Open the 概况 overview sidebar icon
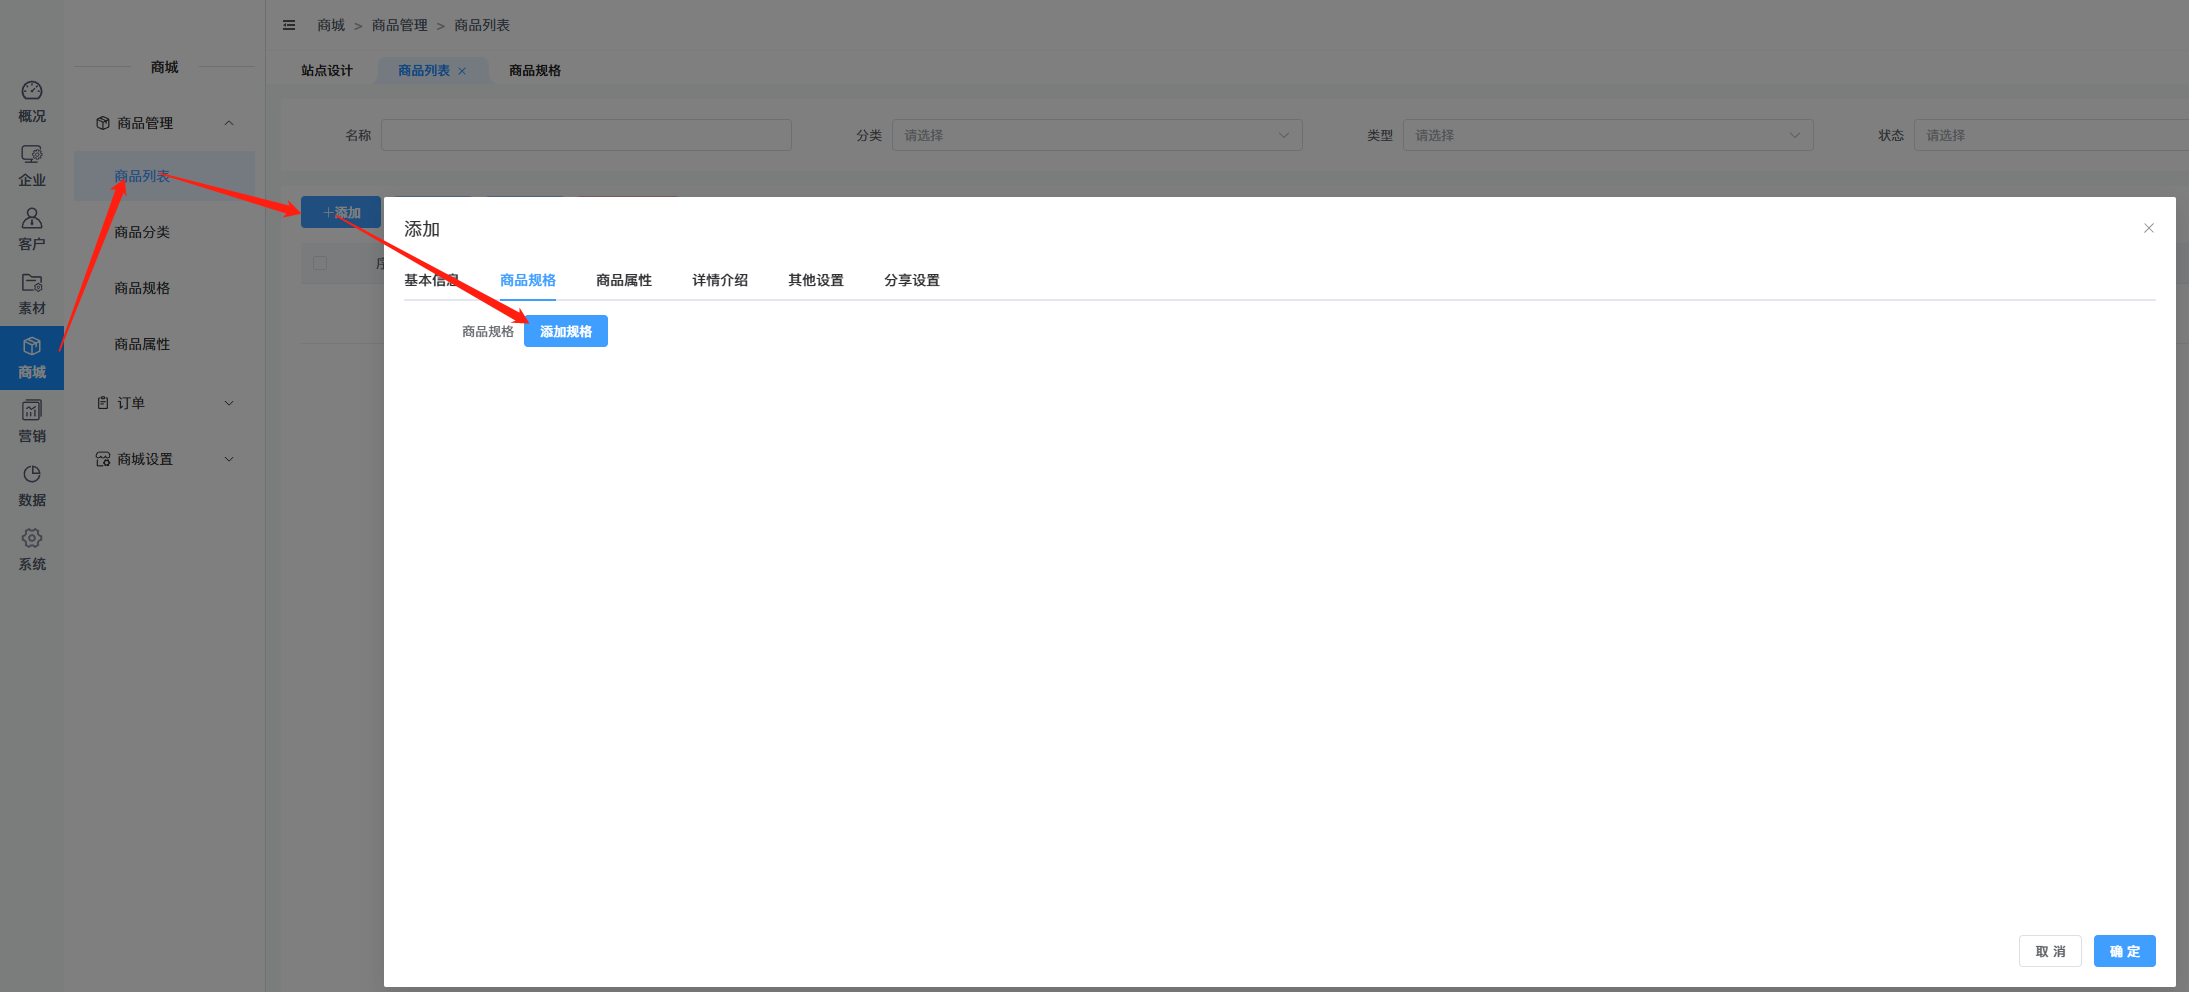 [x=32, y=101]
